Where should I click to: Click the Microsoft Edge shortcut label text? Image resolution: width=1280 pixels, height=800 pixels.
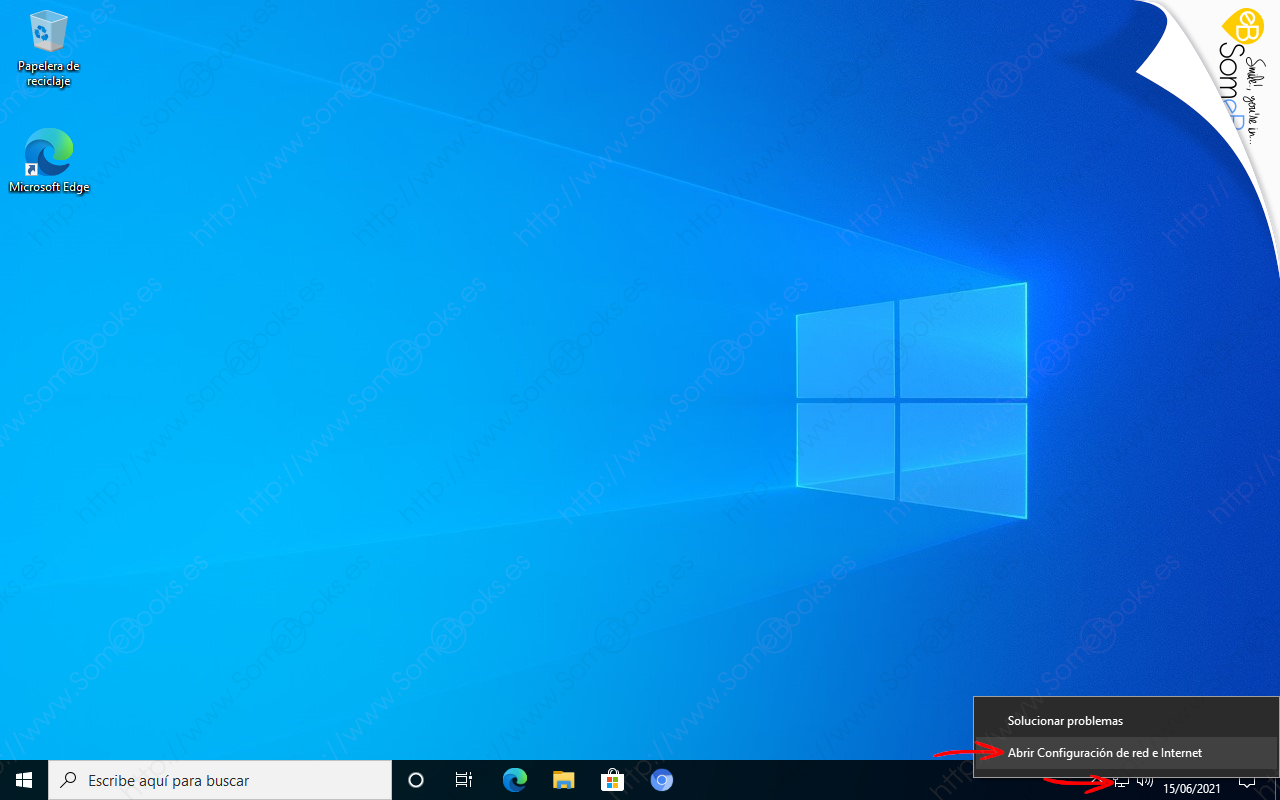(48, 186)
